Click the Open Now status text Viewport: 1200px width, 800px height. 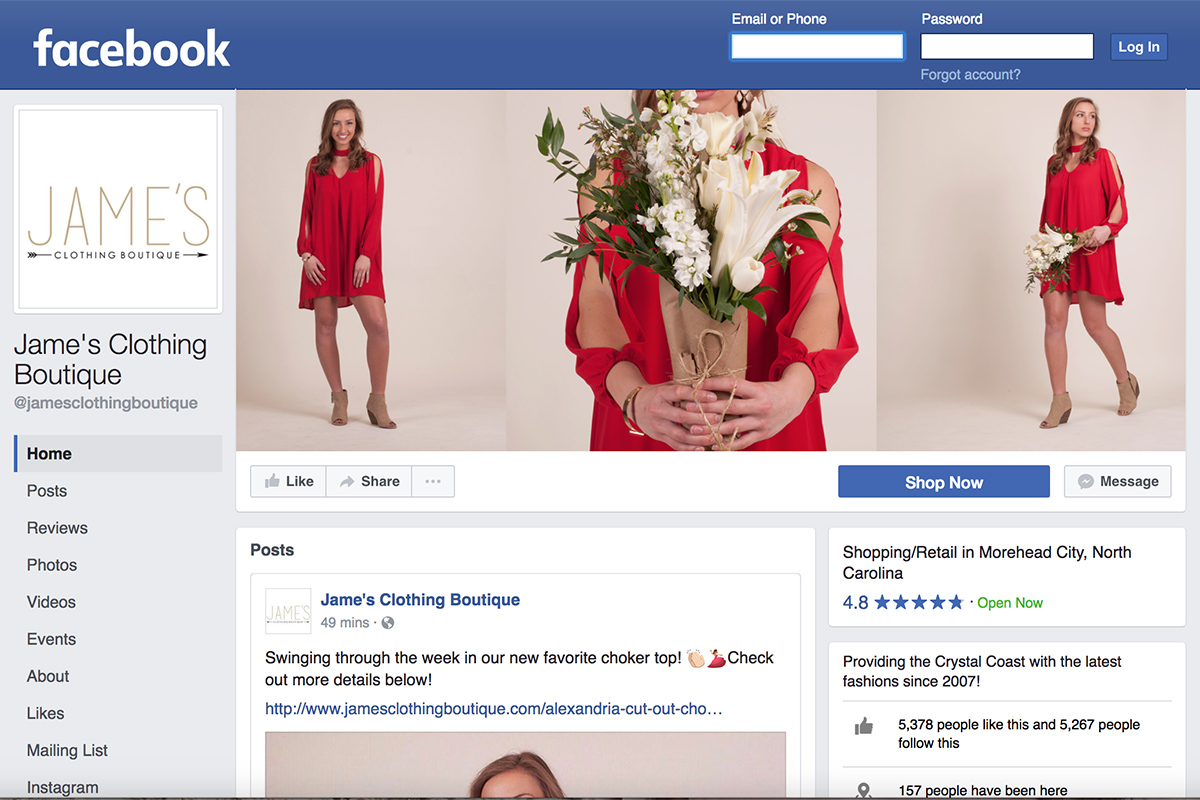(1010, 603)
